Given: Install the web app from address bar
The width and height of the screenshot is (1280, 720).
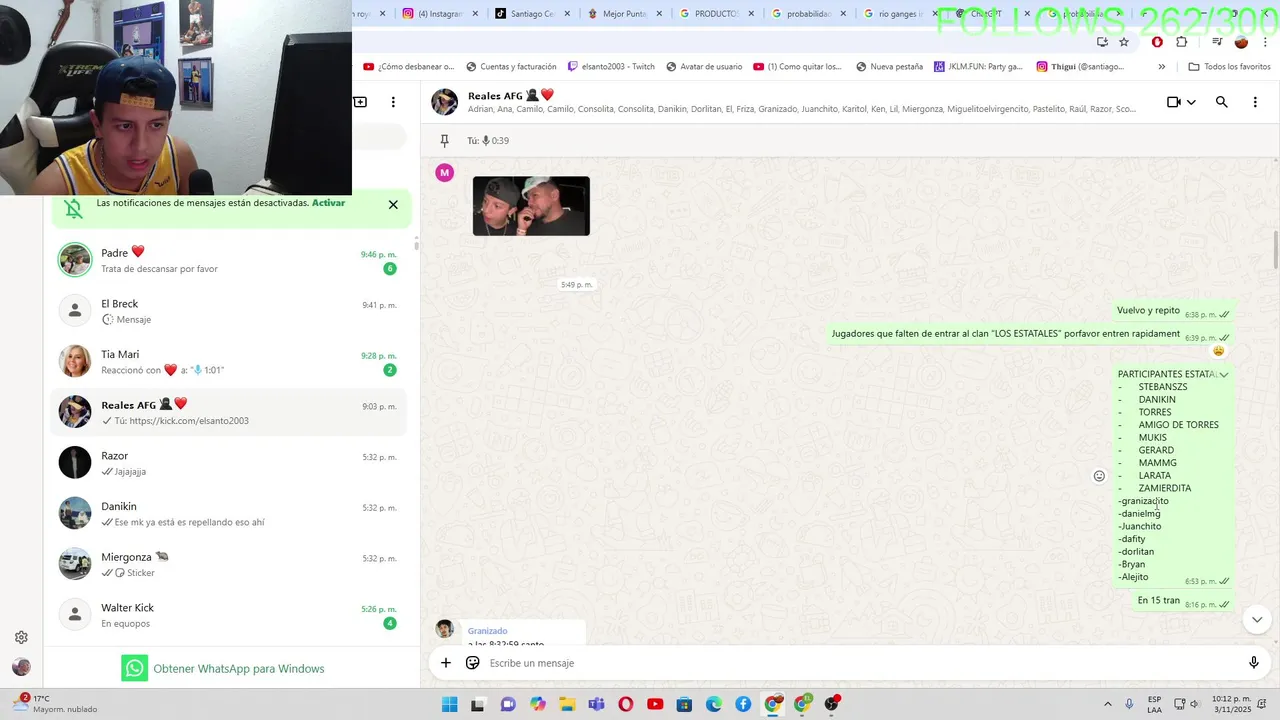Looking at the screenshot, I should [x=1102, y=42].
